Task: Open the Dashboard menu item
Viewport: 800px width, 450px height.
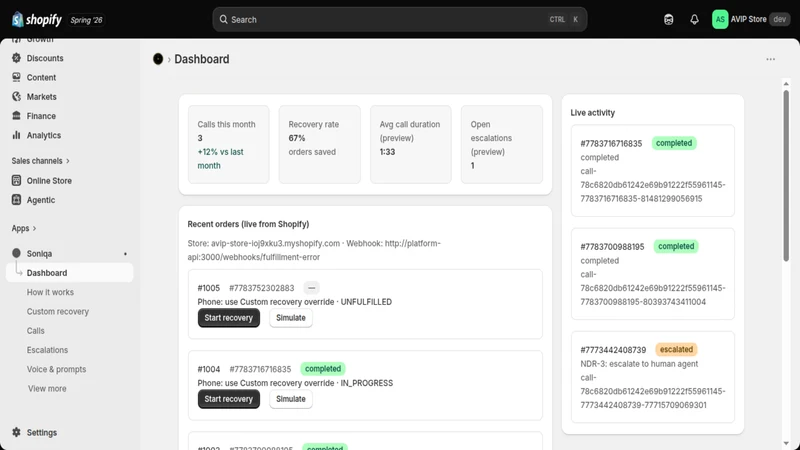Action: pos(69,273)
